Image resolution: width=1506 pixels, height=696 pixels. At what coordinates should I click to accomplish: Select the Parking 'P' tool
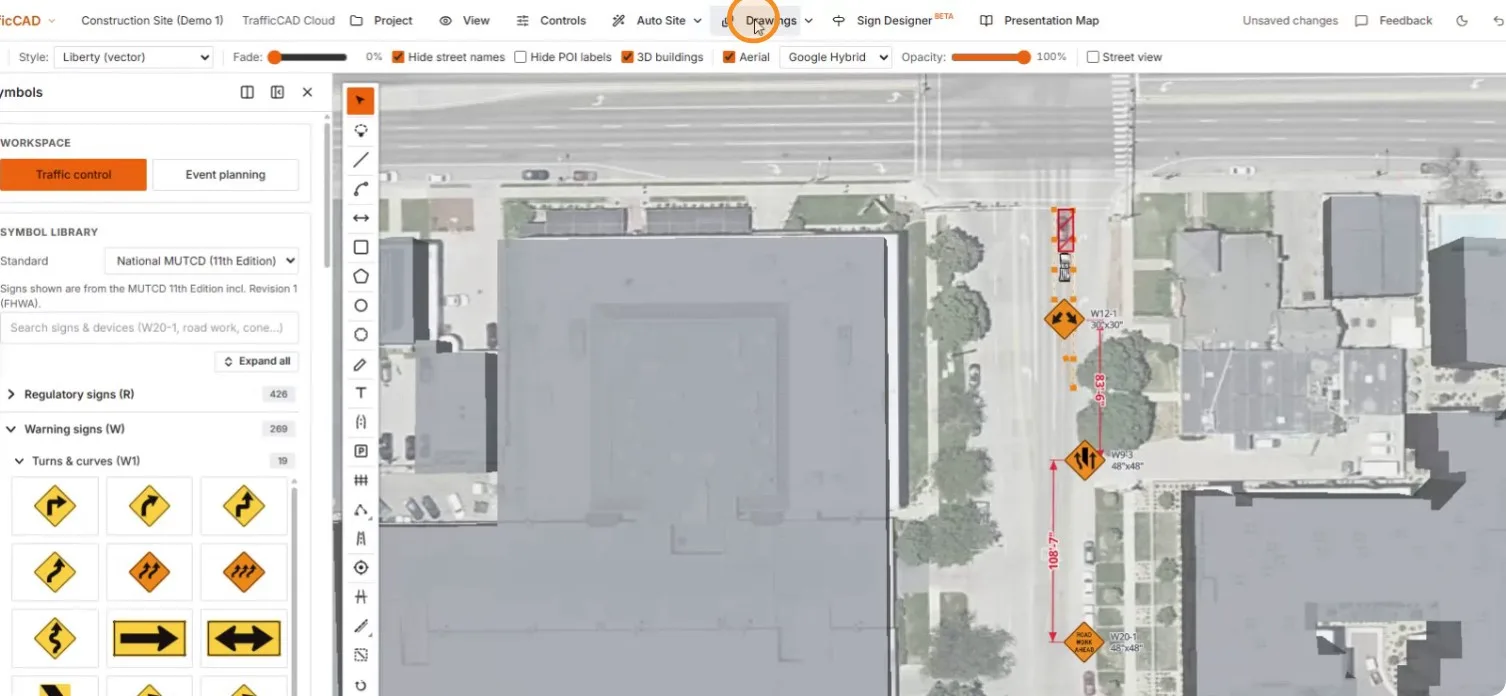pos(361,451)
